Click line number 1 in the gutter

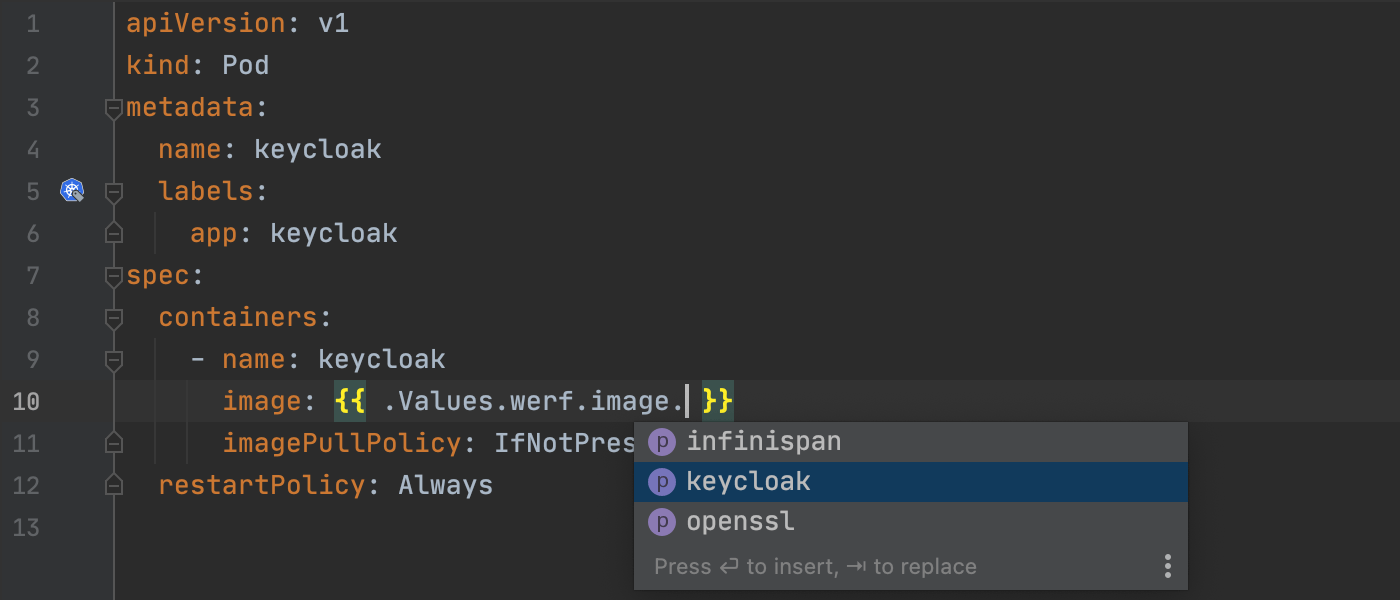[x=33, y=24]
